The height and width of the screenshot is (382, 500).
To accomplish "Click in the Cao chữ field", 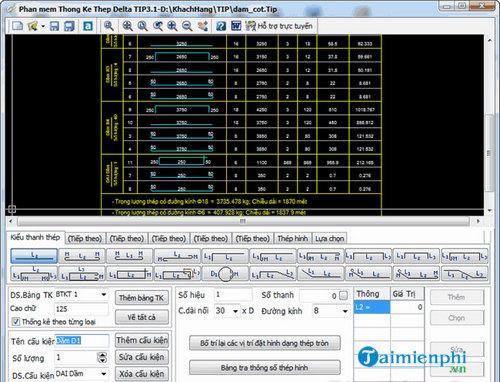I will point(81,309).
